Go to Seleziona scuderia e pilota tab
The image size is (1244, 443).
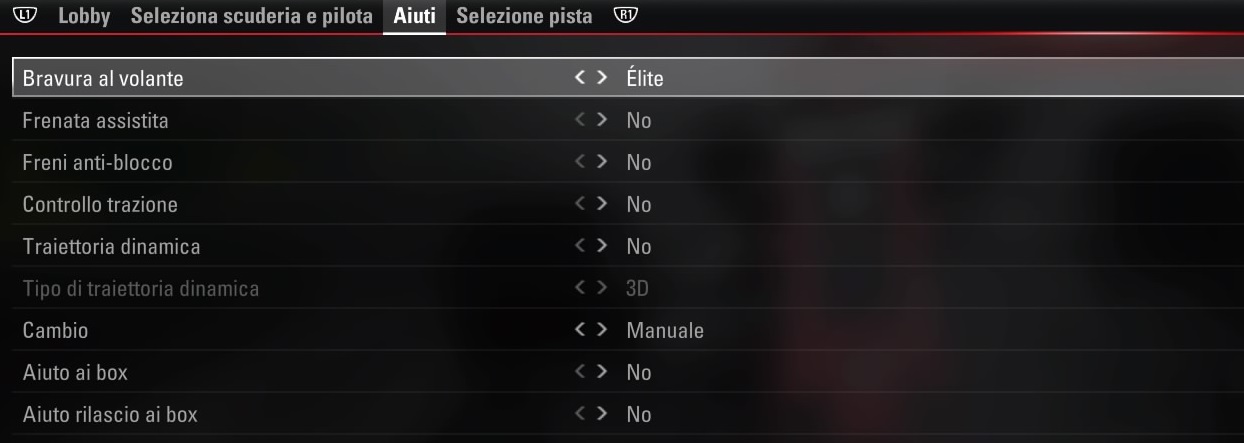[x=252, y=16]
